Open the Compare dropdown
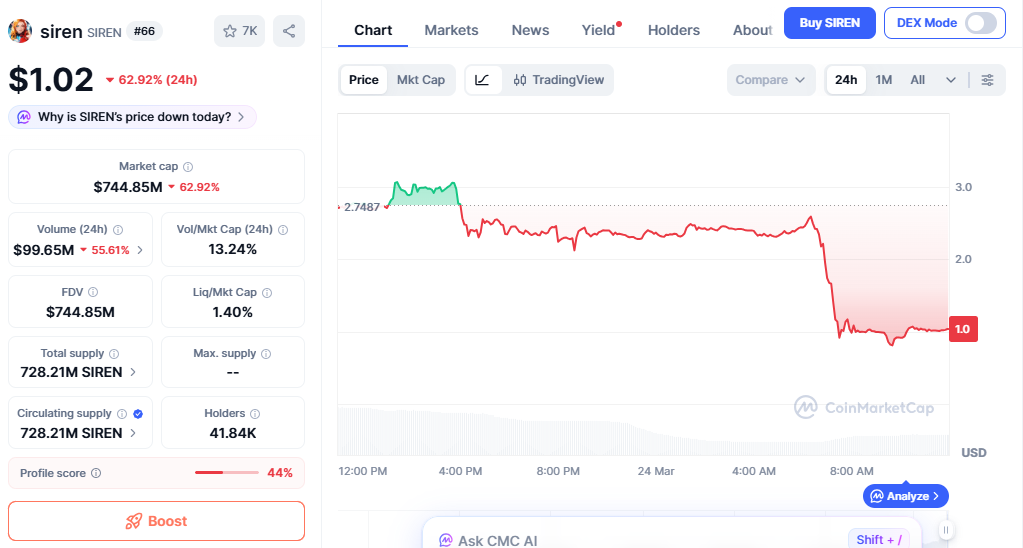 coord(771,80)
